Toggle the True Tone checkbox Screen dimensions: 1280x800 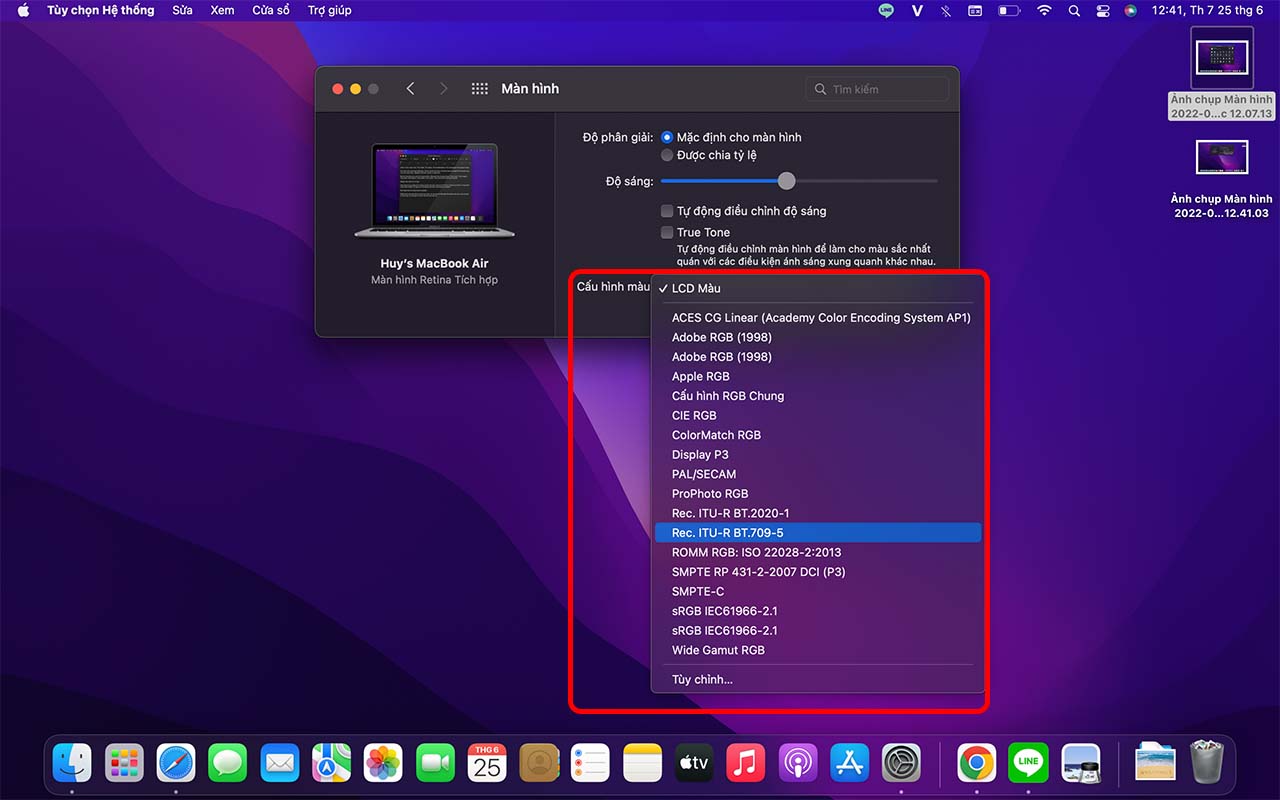667,232
